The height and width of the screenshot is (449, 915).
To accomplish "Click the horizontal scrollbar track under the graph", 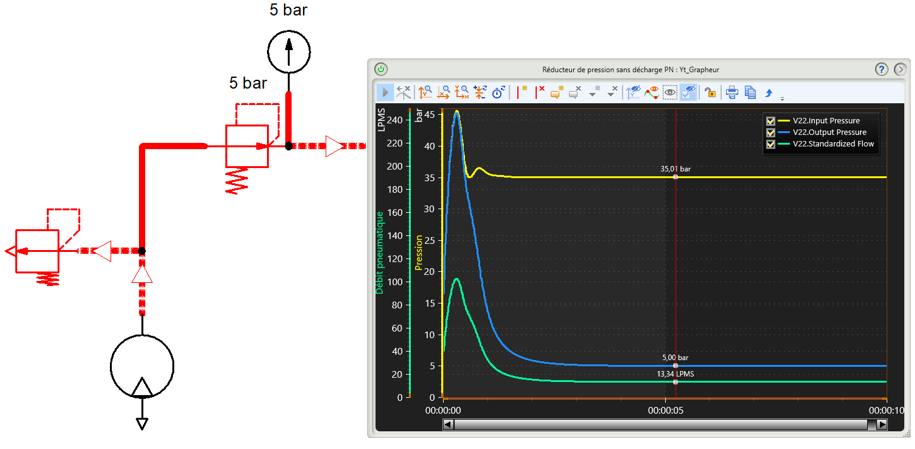I will coord(665,424).
